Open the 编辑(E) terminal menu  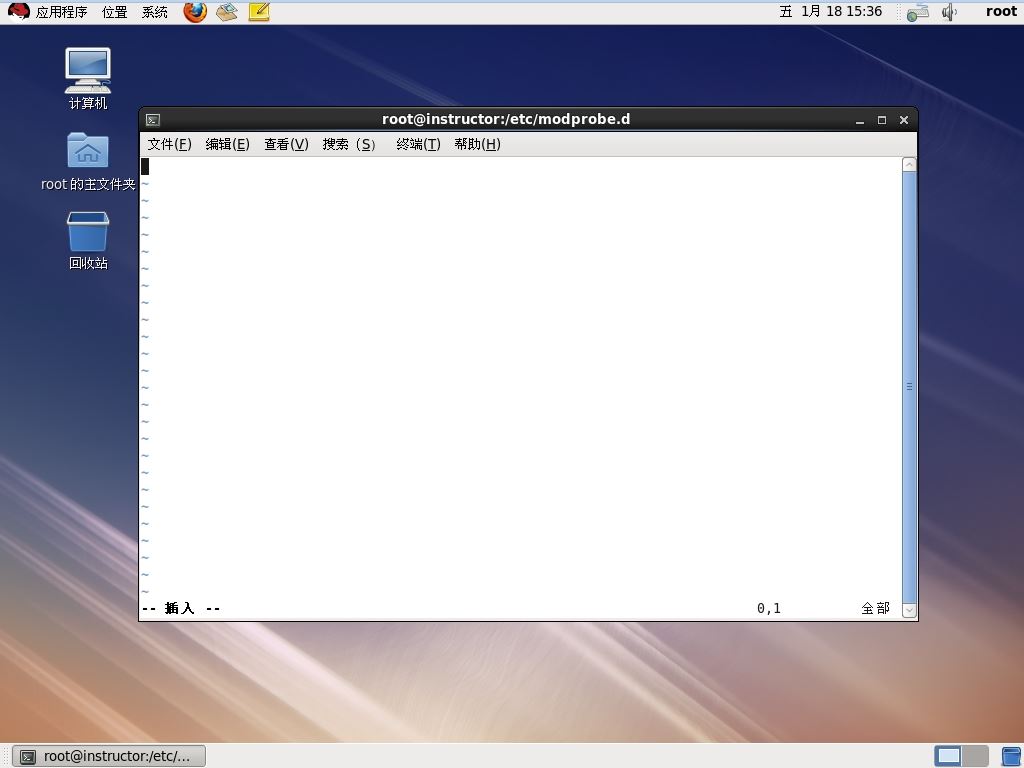pos(227,144)
